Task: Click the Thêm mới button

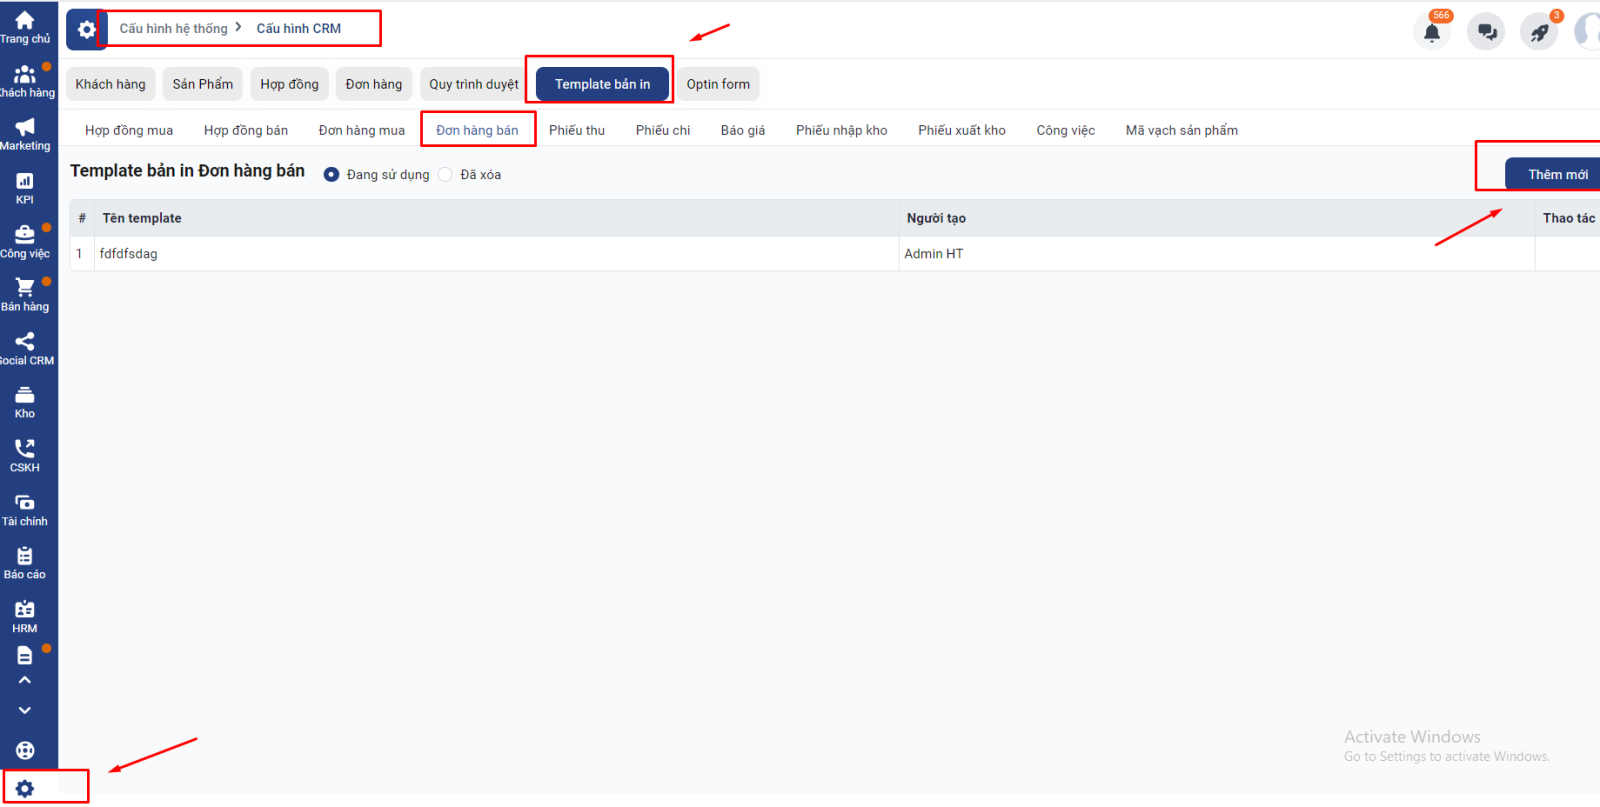Action: click(1556, 175)
